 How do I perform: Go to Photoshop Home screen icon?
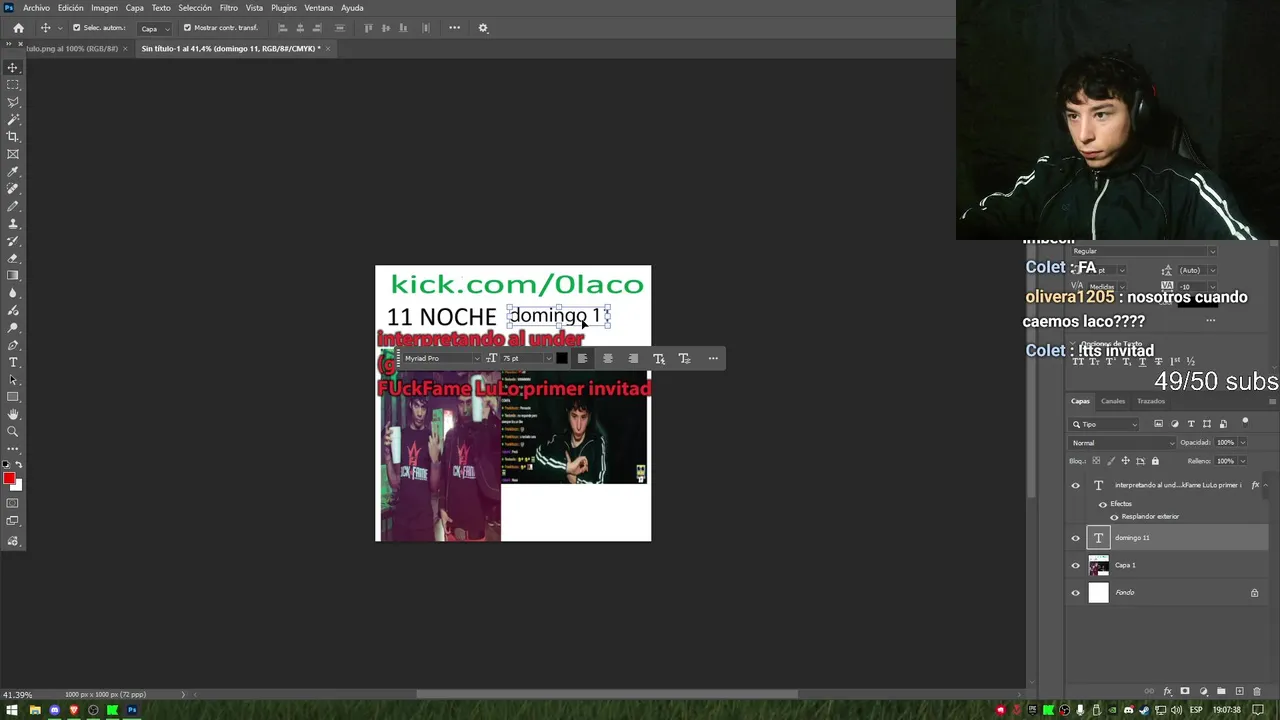pyautogui.click(x=18, y=28)
